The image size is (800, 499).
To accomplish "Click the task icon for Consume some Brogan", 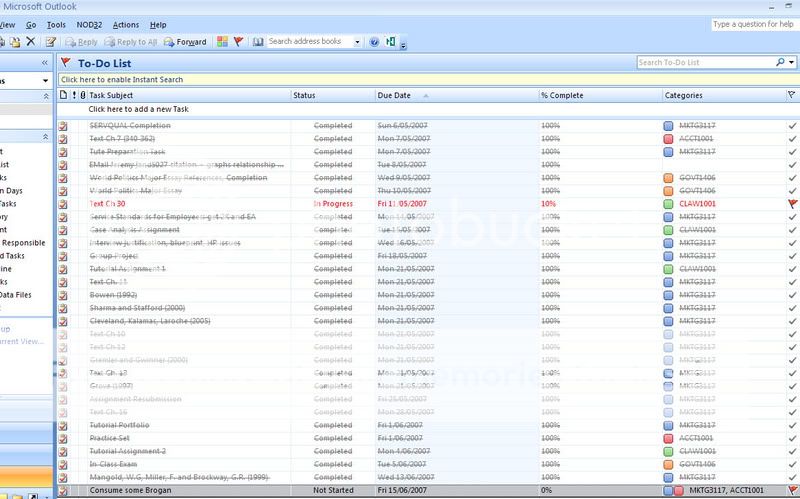I will (x=63, y=490).
